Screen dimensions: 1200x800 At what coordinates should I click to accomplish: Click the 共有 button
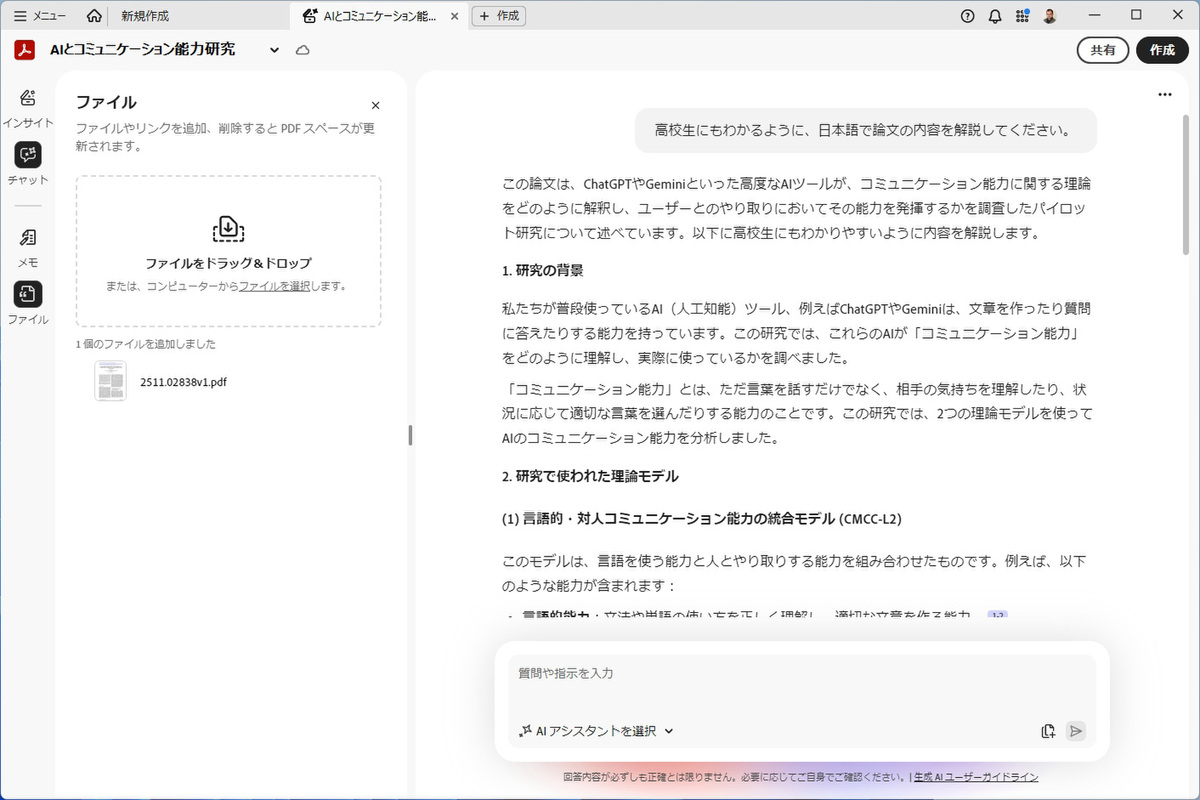point(1103,50)
